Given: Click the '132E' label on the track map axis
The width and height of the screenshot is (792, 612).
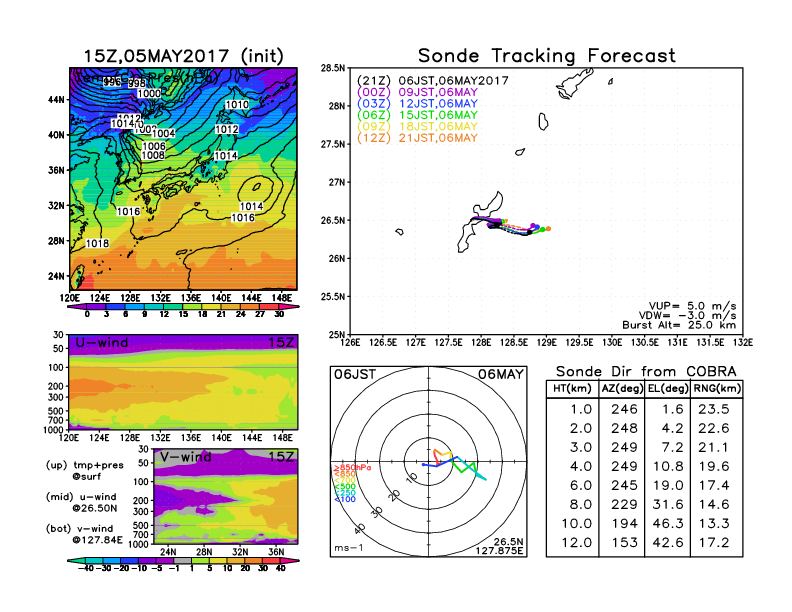Looking at the screenshot, I should point(742,343).
